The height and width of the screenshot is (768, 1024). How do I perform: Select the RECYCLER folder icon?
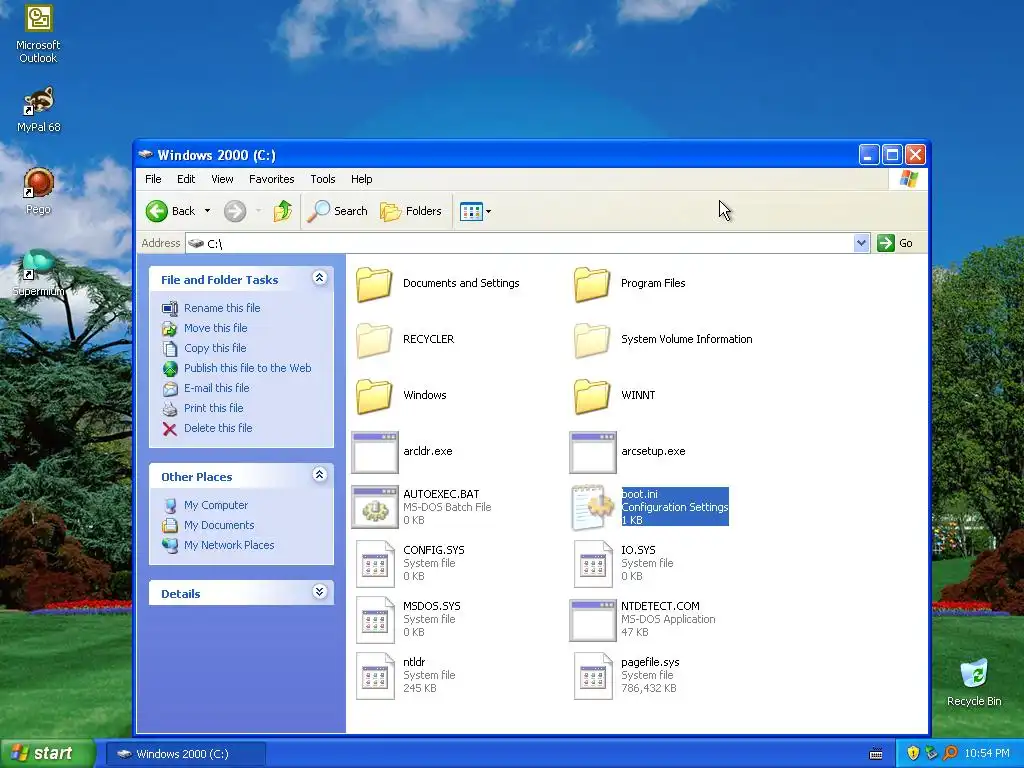[x=374, y=340]
